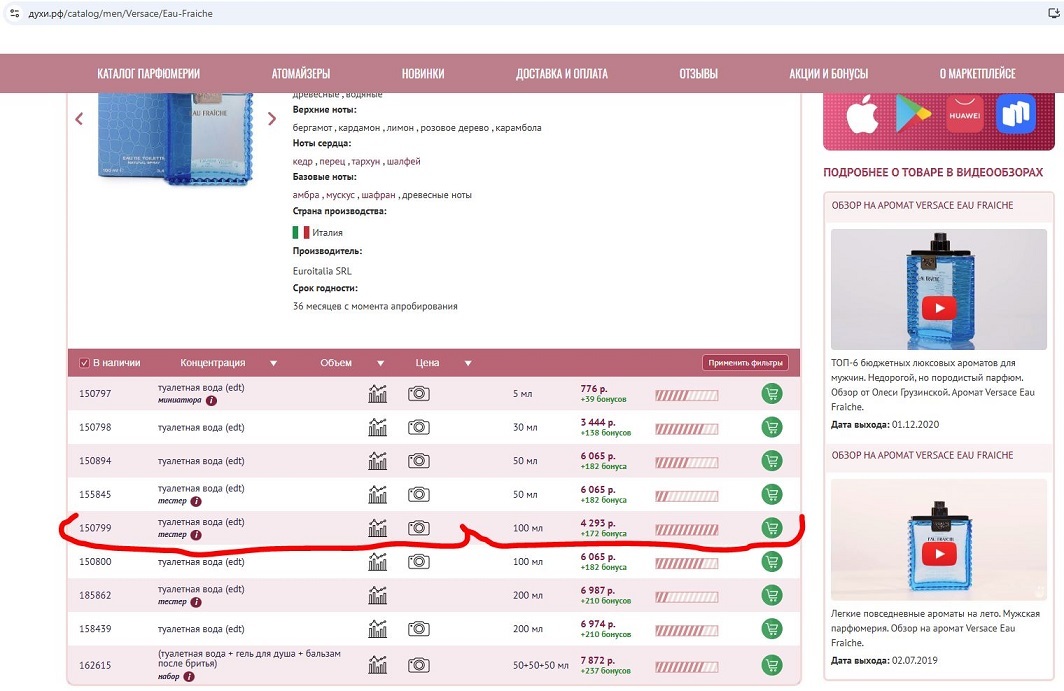This screenshot has height=691, width=1064.
Task: Add item 150797 5 ml to cart
Action: [771, 394]
